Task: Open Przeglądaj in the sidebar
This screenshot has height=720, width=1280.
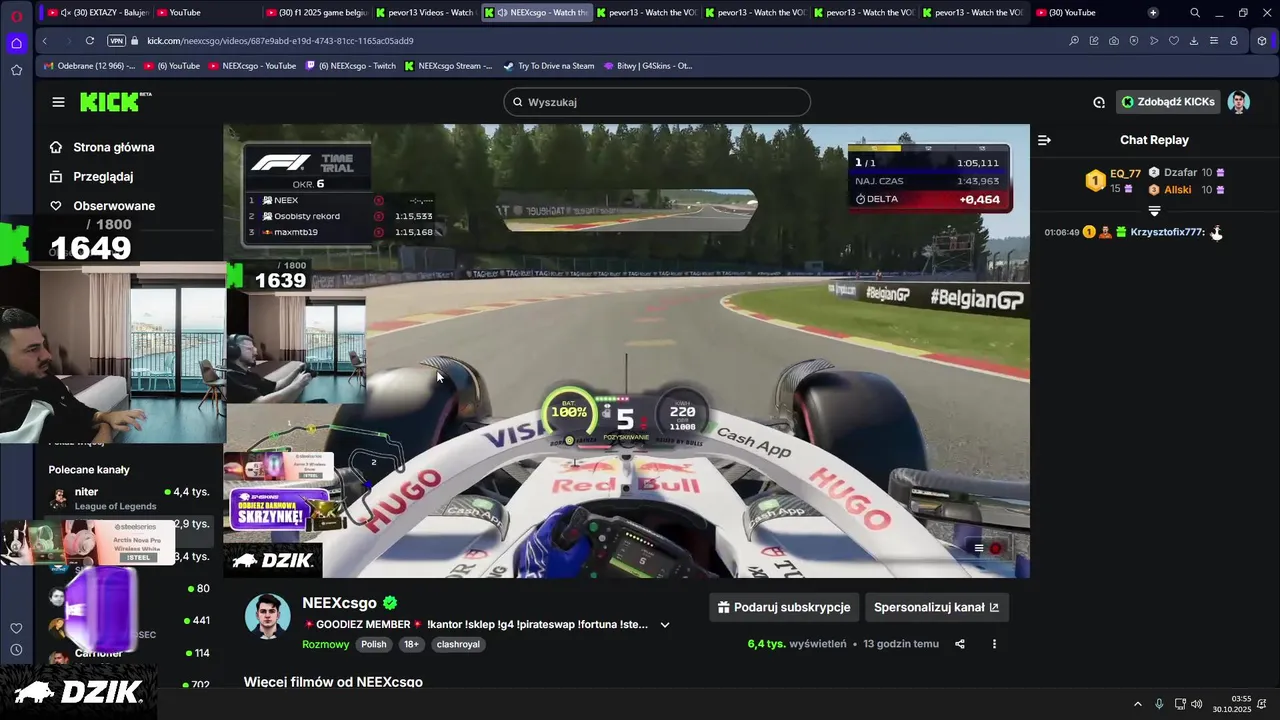Action: click(x=103, y=176)
